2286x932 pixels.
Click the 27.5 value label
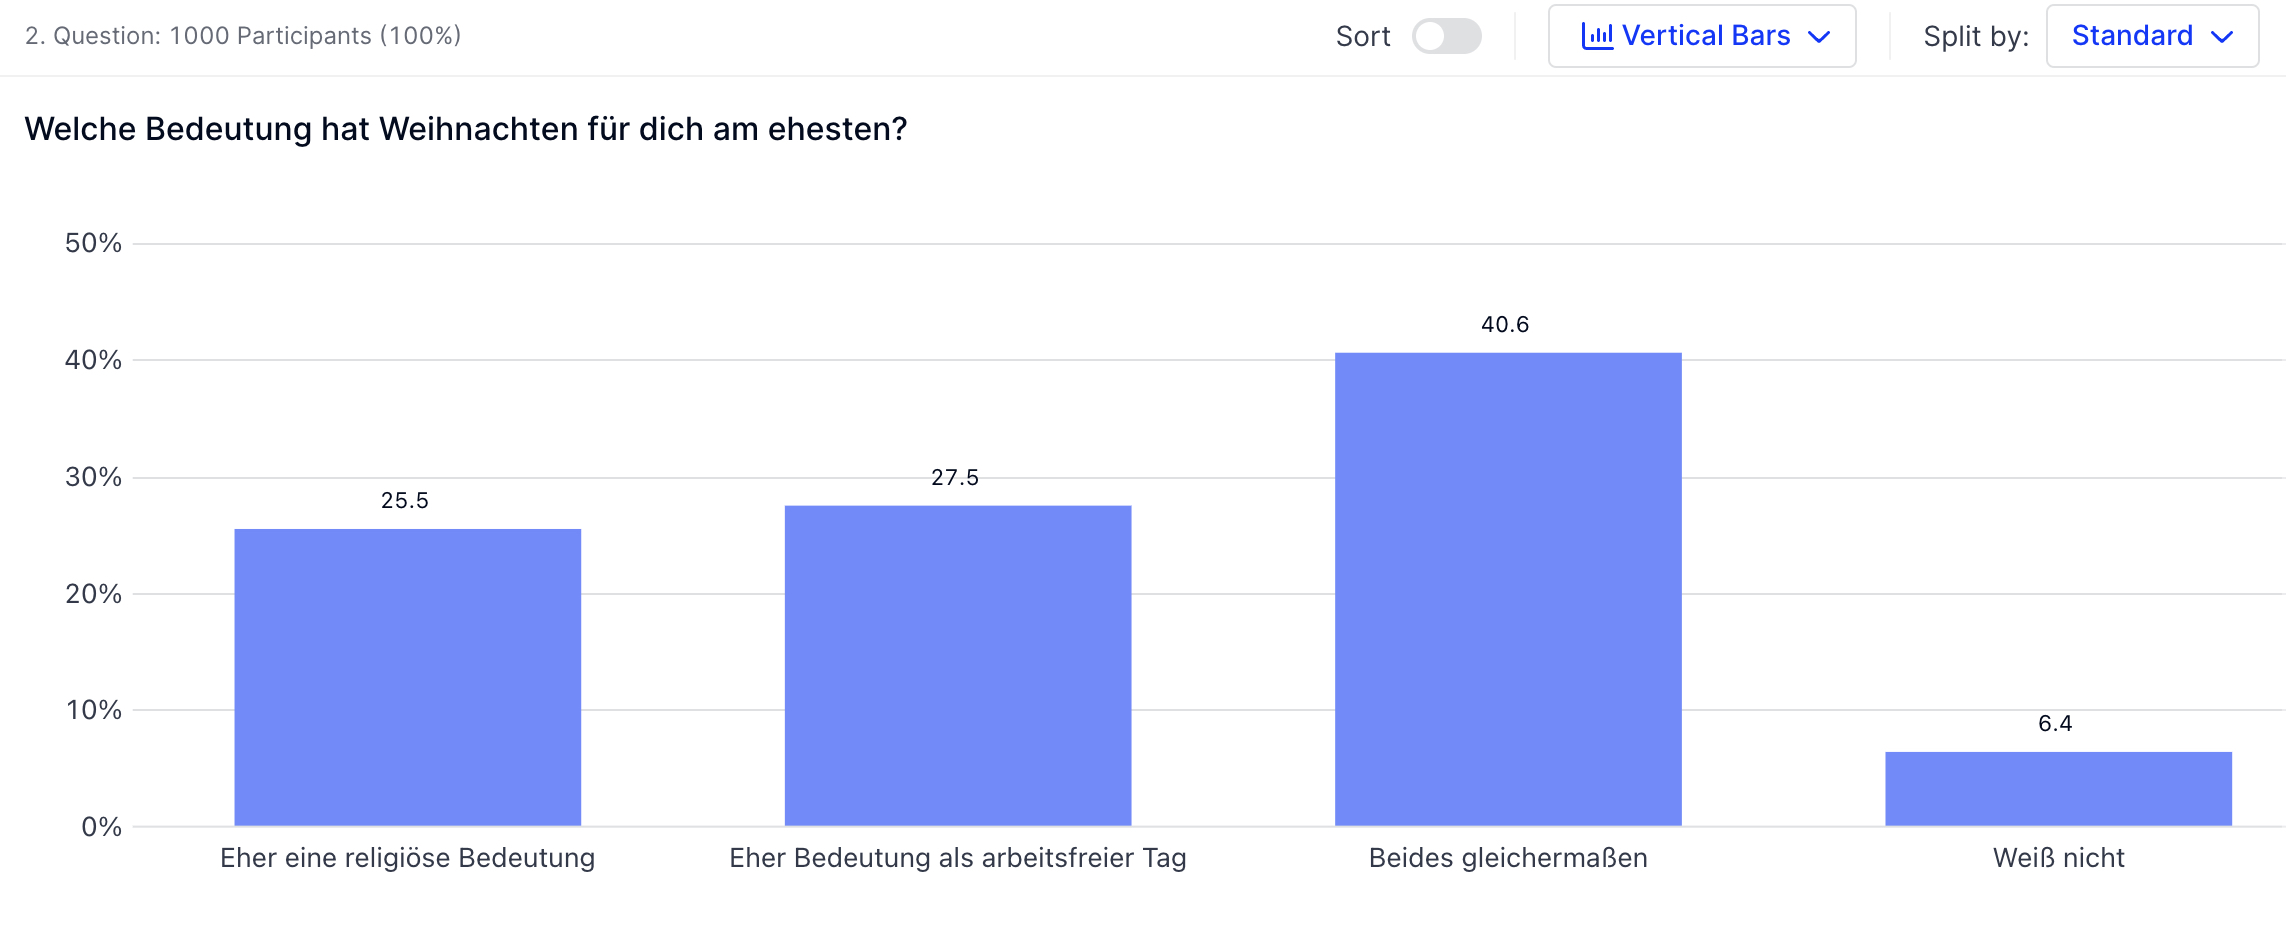(x=955, y=478)
